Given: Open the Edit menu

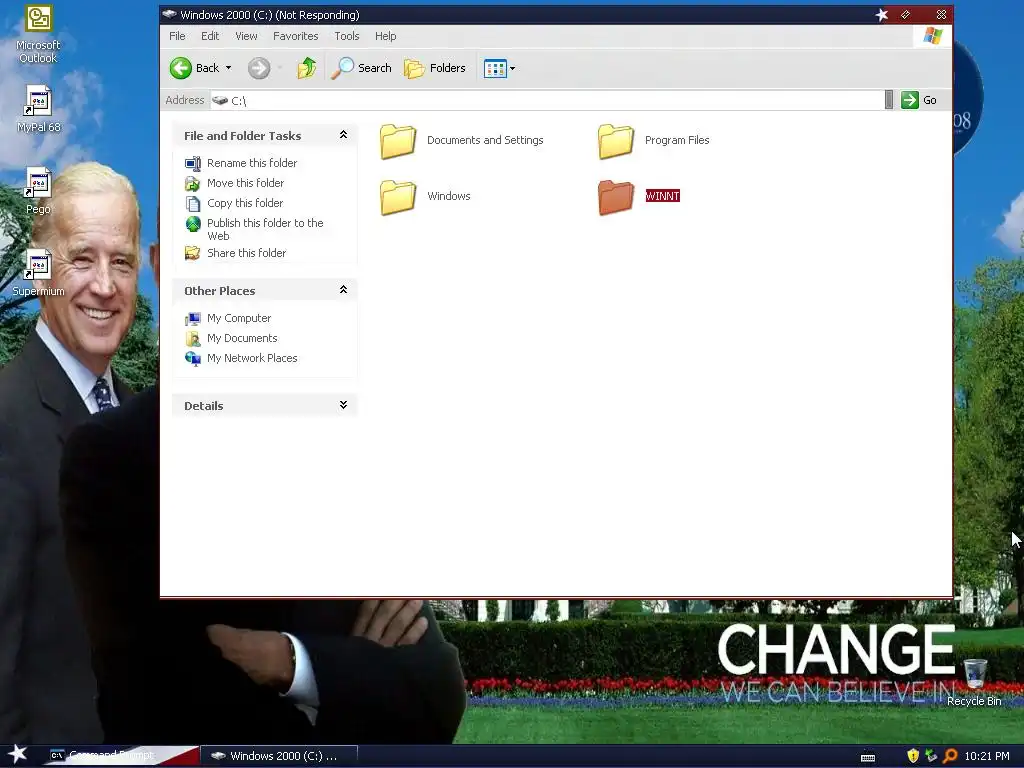Looking at the screenshot, I should (x=210, y=36).
